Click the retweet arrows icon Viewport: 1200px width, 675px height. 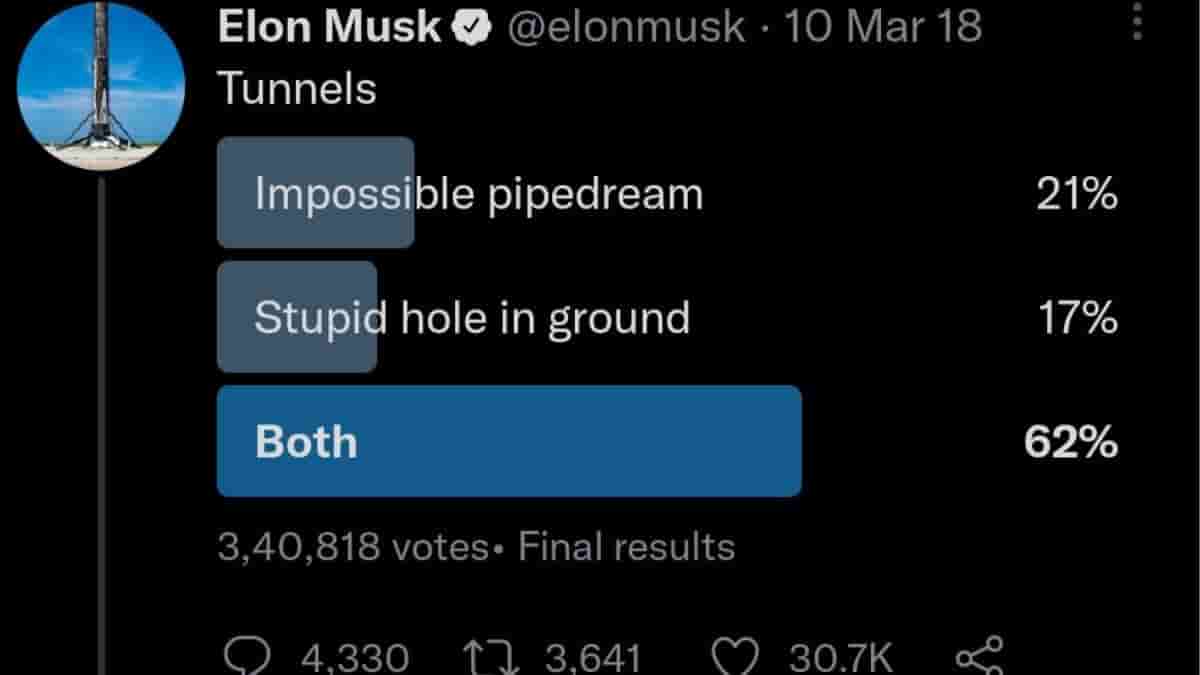coord(490,658)
